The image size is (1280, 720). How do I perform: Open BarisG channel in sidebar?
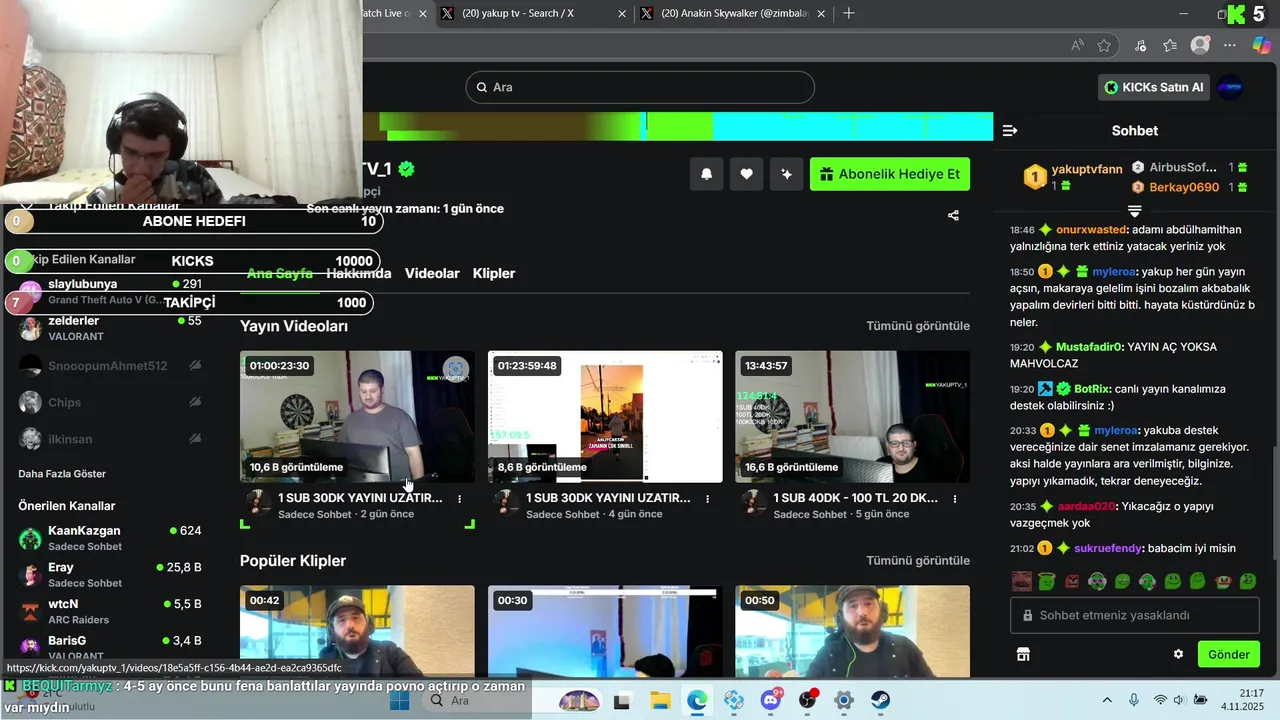pyautogui.click(x=110, y=647)
